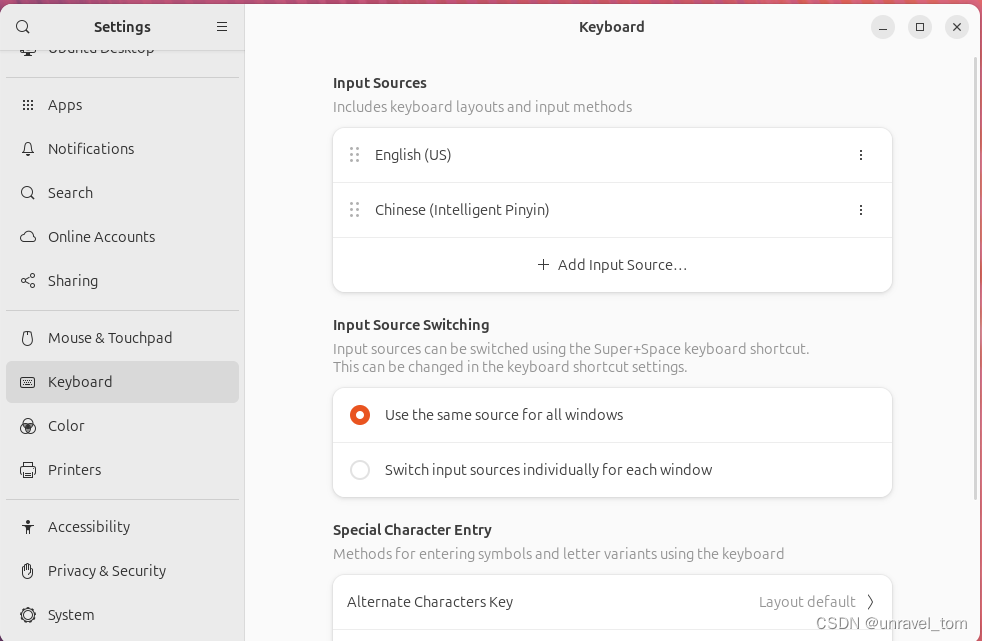
Task: Select 'Use the same source for all windows'
Action: [x=360, y=415]
